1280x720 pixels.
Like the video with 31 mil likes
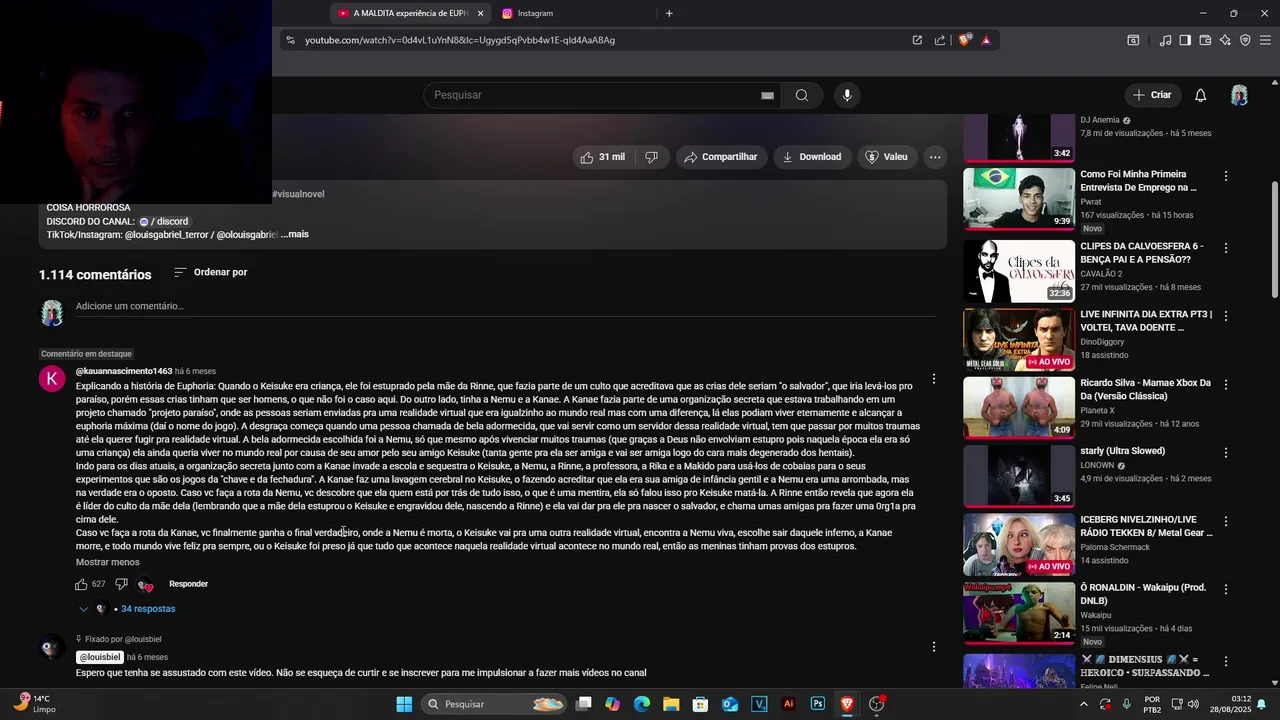[x=603, y=157]
